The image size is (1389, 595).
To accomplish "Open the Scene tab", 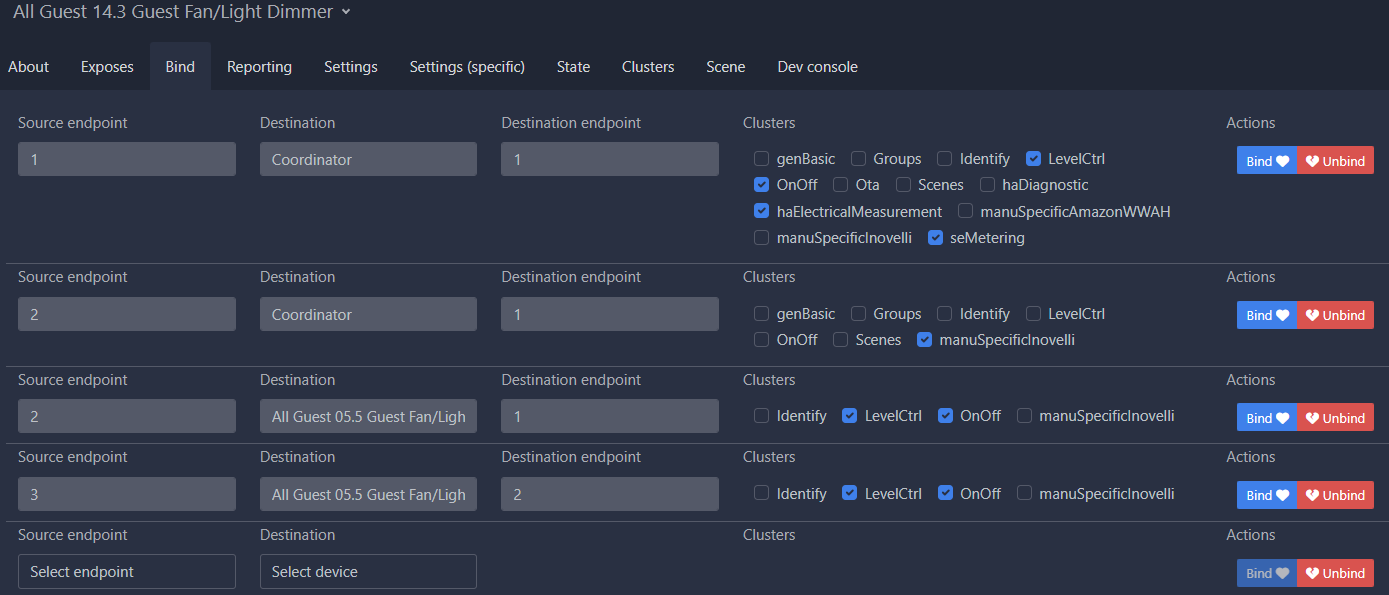I will click(726, 67).
